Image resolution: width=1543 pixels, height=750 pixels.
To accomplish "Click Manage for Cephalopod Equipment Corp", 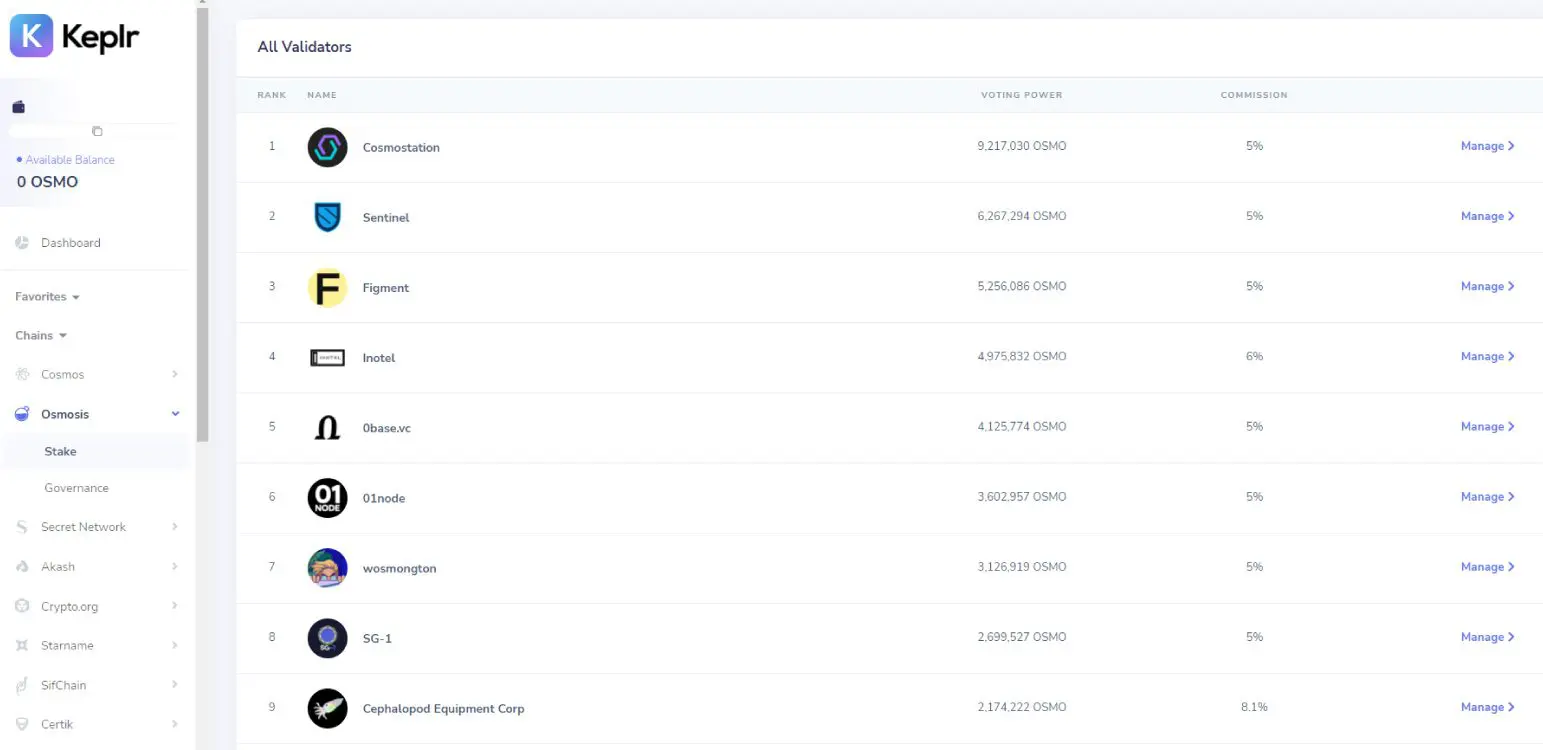I will coord(1487,707).
